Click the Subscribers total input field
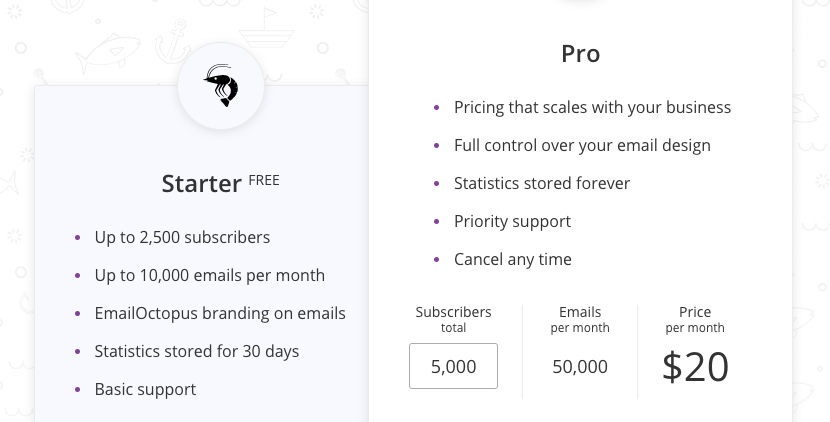830x422 pixels. click(x=453, y=366)
